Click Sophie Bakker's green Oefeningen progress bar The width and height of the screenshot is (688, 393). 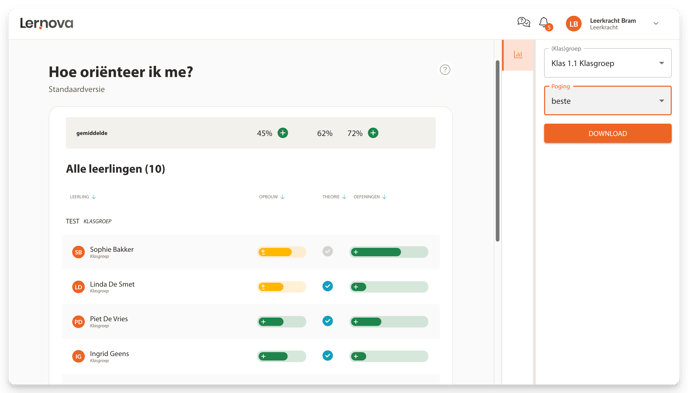(x=389, y=252)
